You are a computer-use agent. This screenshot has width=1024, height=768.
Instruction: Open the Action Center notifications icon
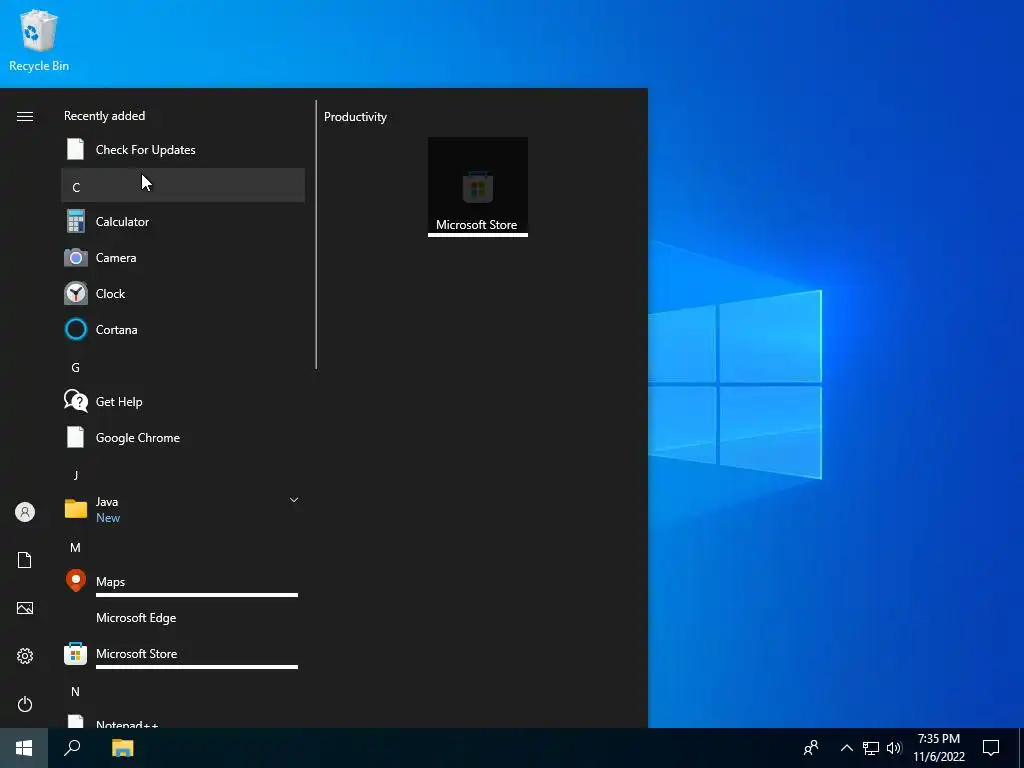coord(991,748)
